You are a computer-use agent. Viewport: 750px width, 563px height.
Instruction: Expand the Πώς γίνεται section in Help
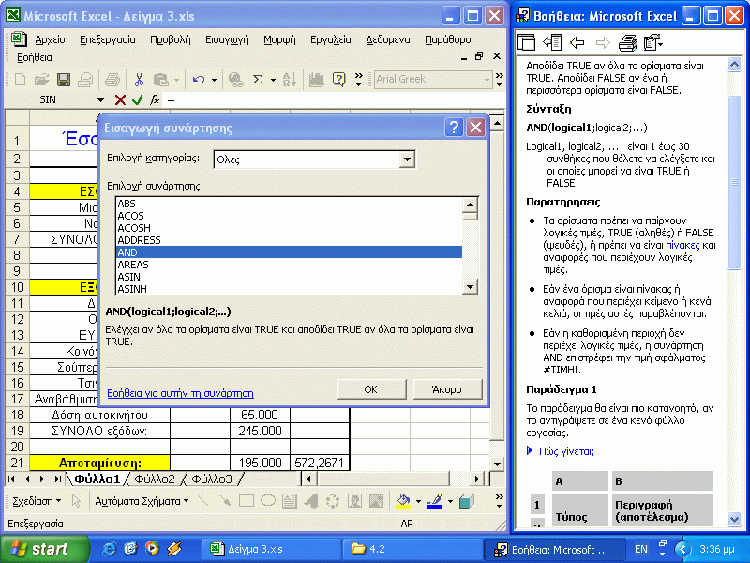(560, 451)
